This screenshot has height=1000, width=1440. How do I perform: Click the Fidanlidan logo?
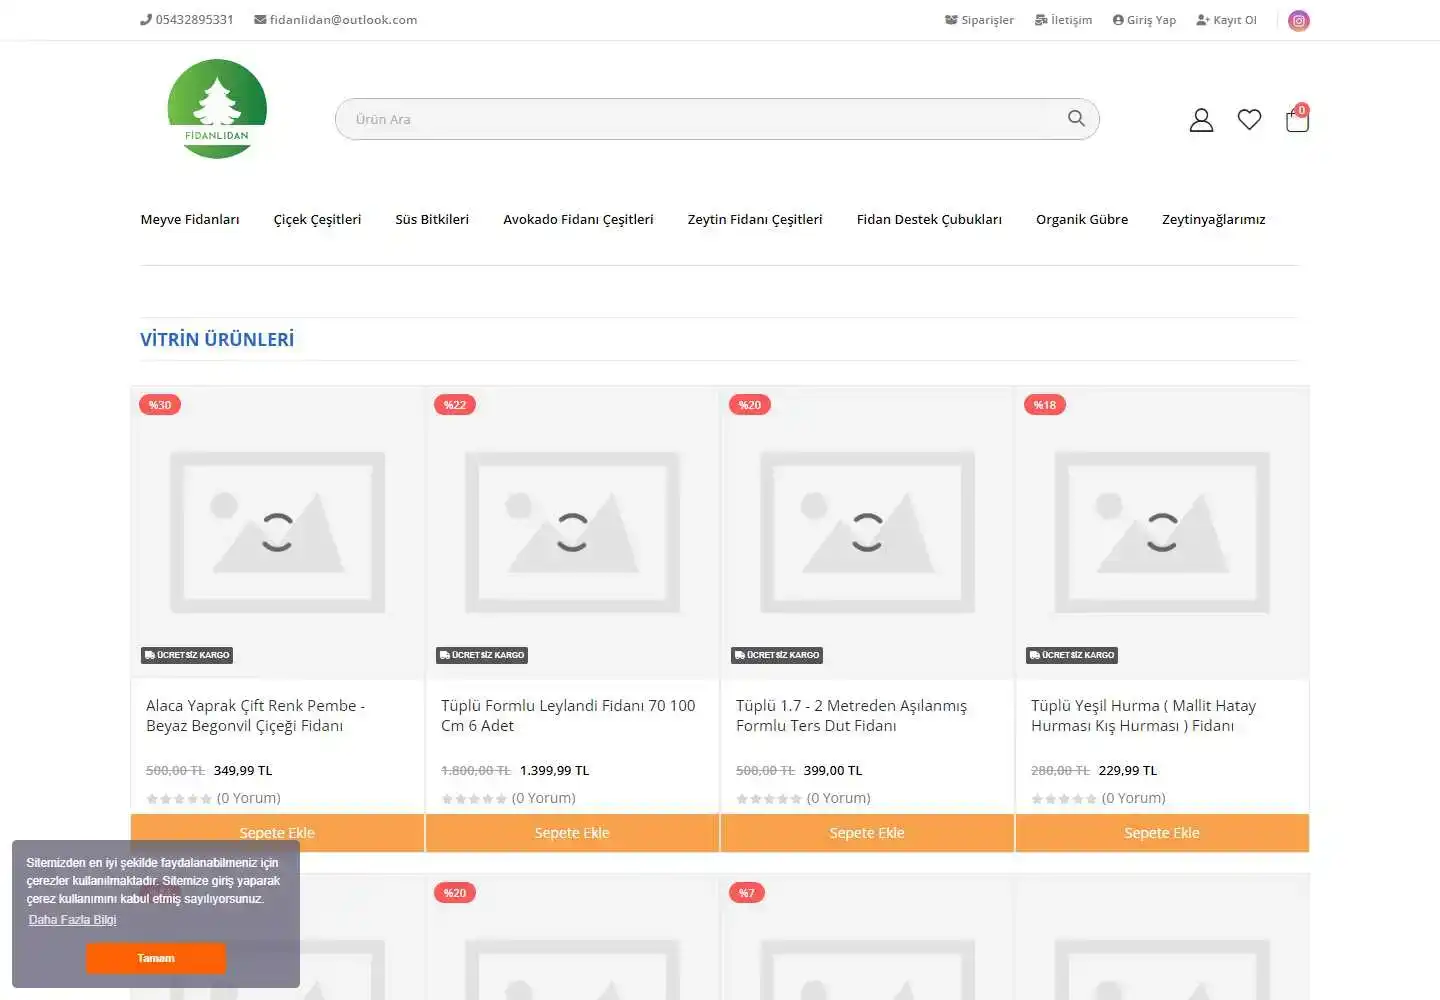217,109
